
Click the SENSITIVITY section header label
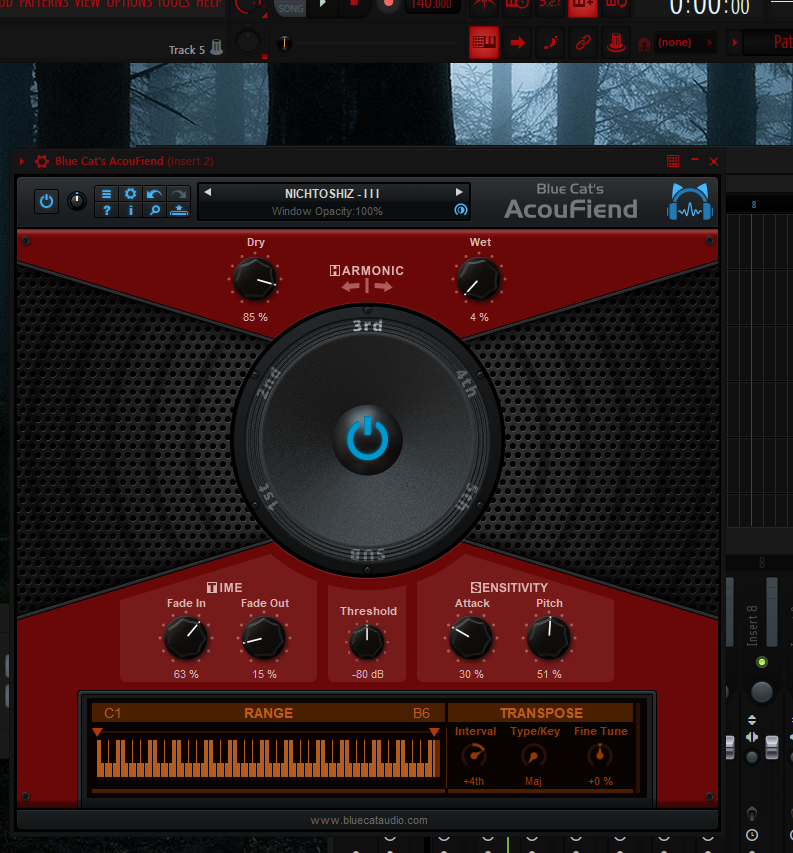tap(509, 588)
